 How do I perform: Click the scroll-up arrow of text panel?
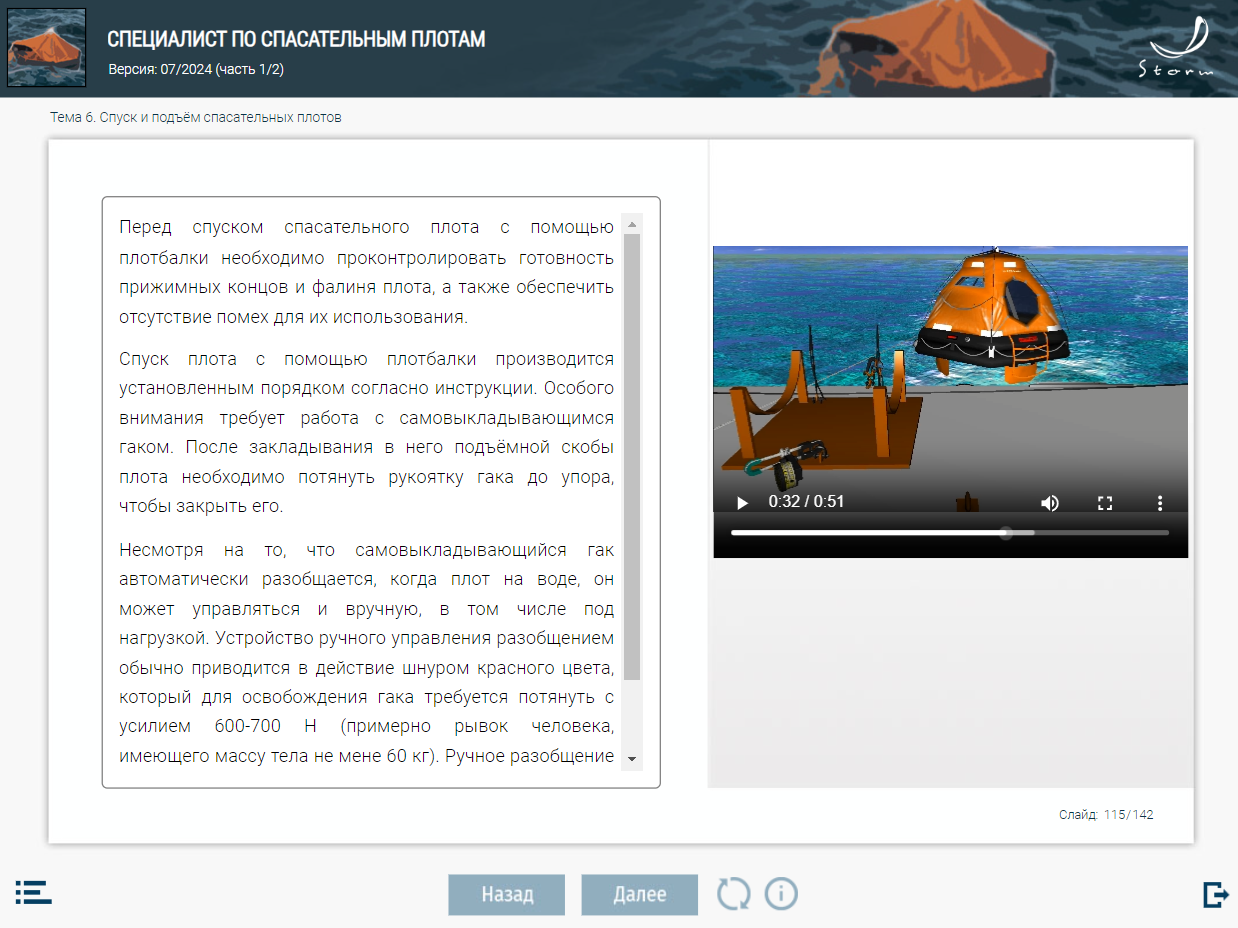[x=632, y=223]
